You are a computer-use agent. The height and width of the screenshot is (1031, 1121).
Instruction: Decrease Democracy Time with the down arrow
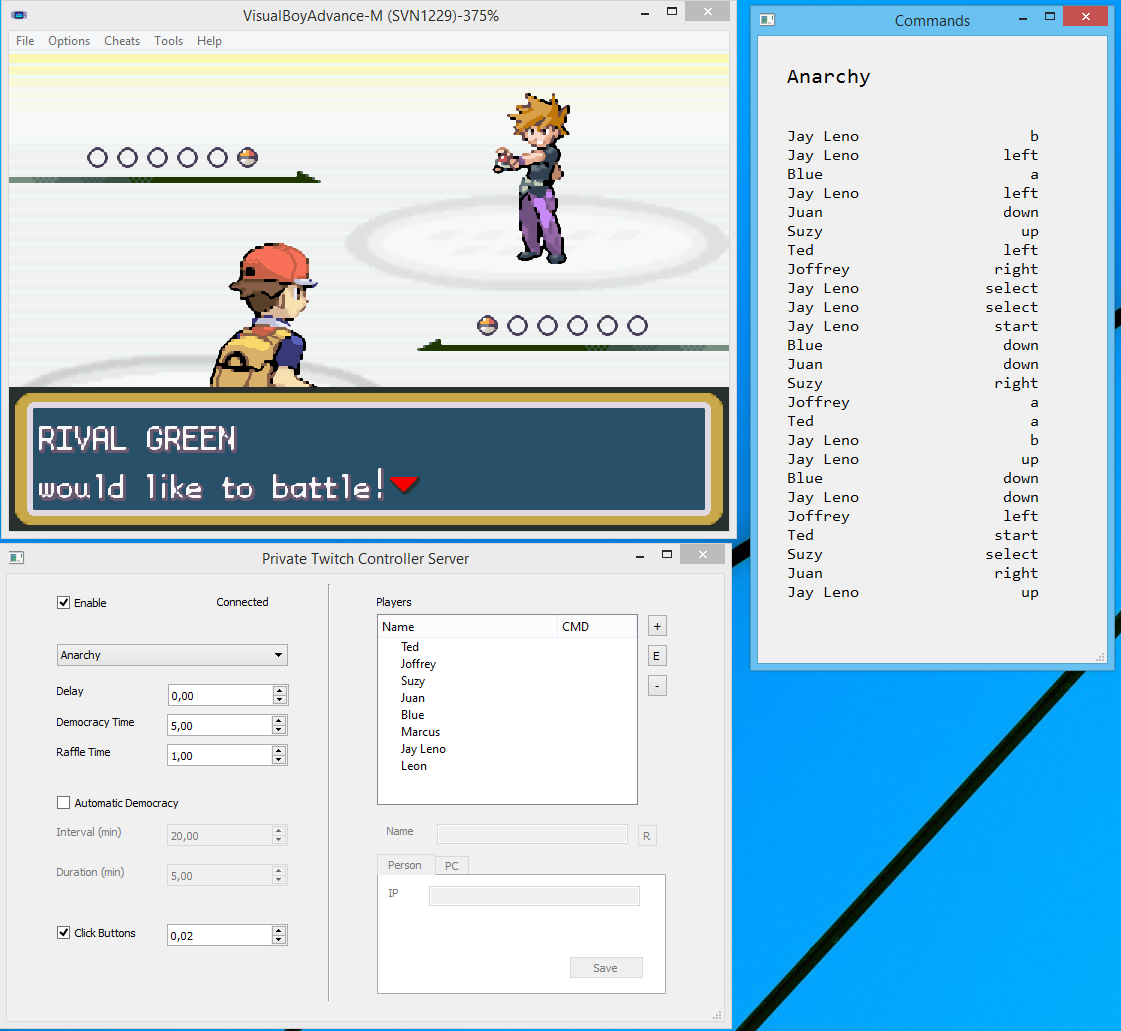280,730
